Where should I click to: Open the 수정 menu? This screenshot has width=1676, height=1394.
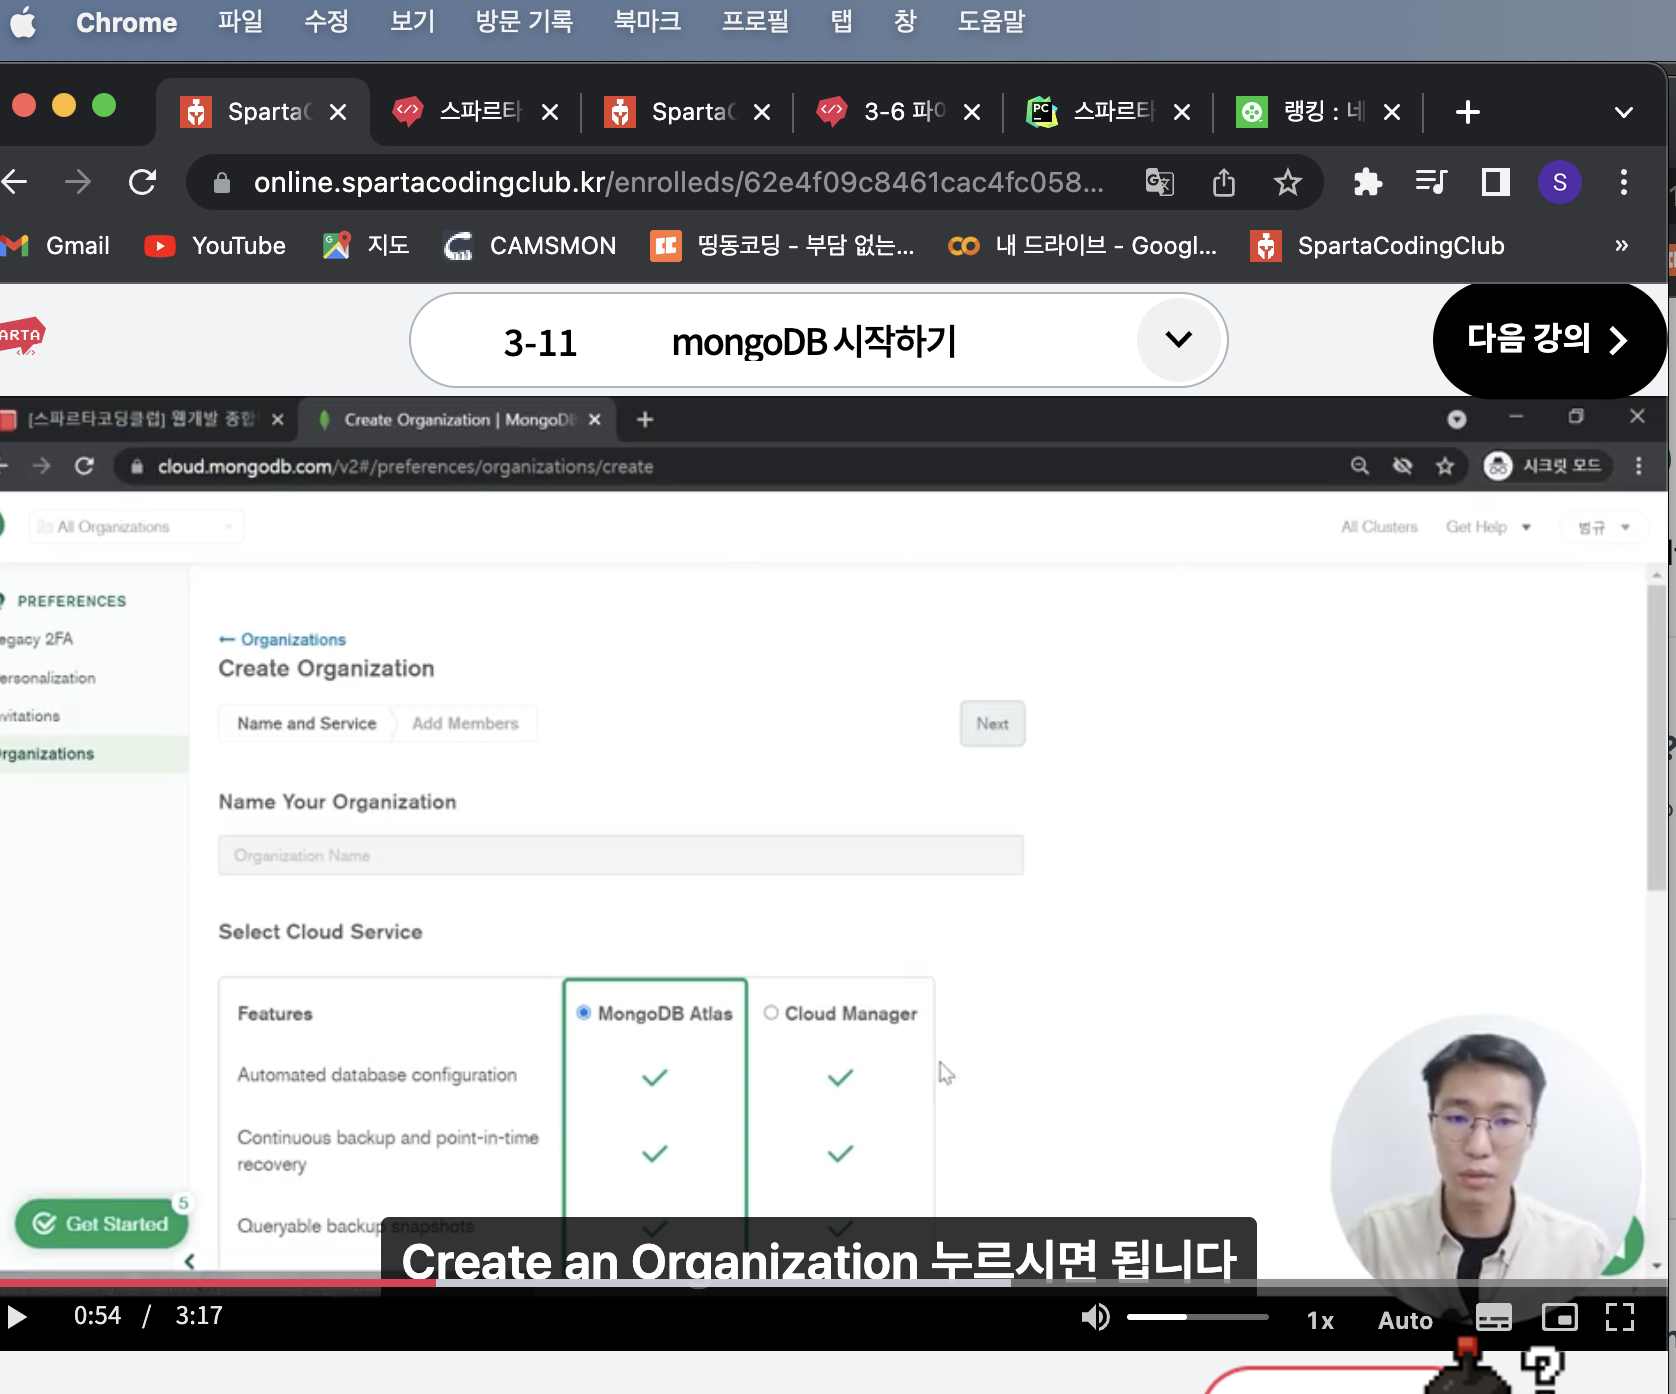coord(326,22)
